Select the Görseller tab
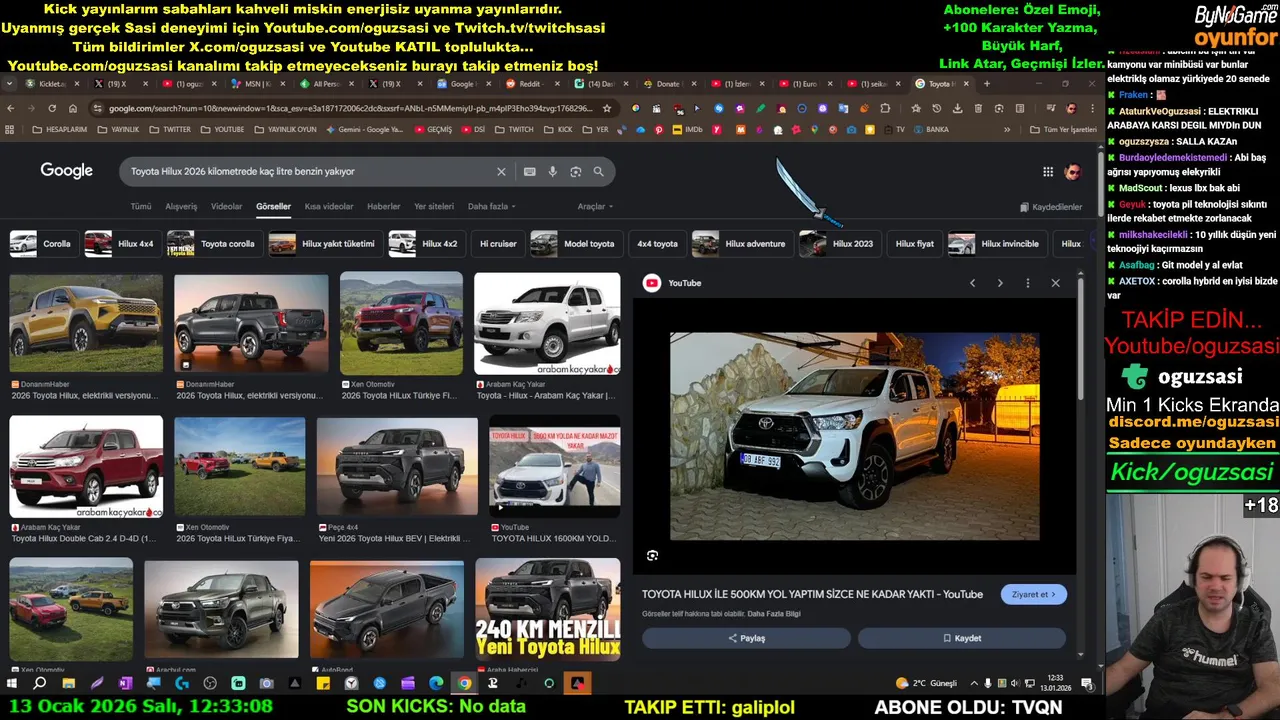This screenshot has height=720, width=1280. [x=273, y=206]
